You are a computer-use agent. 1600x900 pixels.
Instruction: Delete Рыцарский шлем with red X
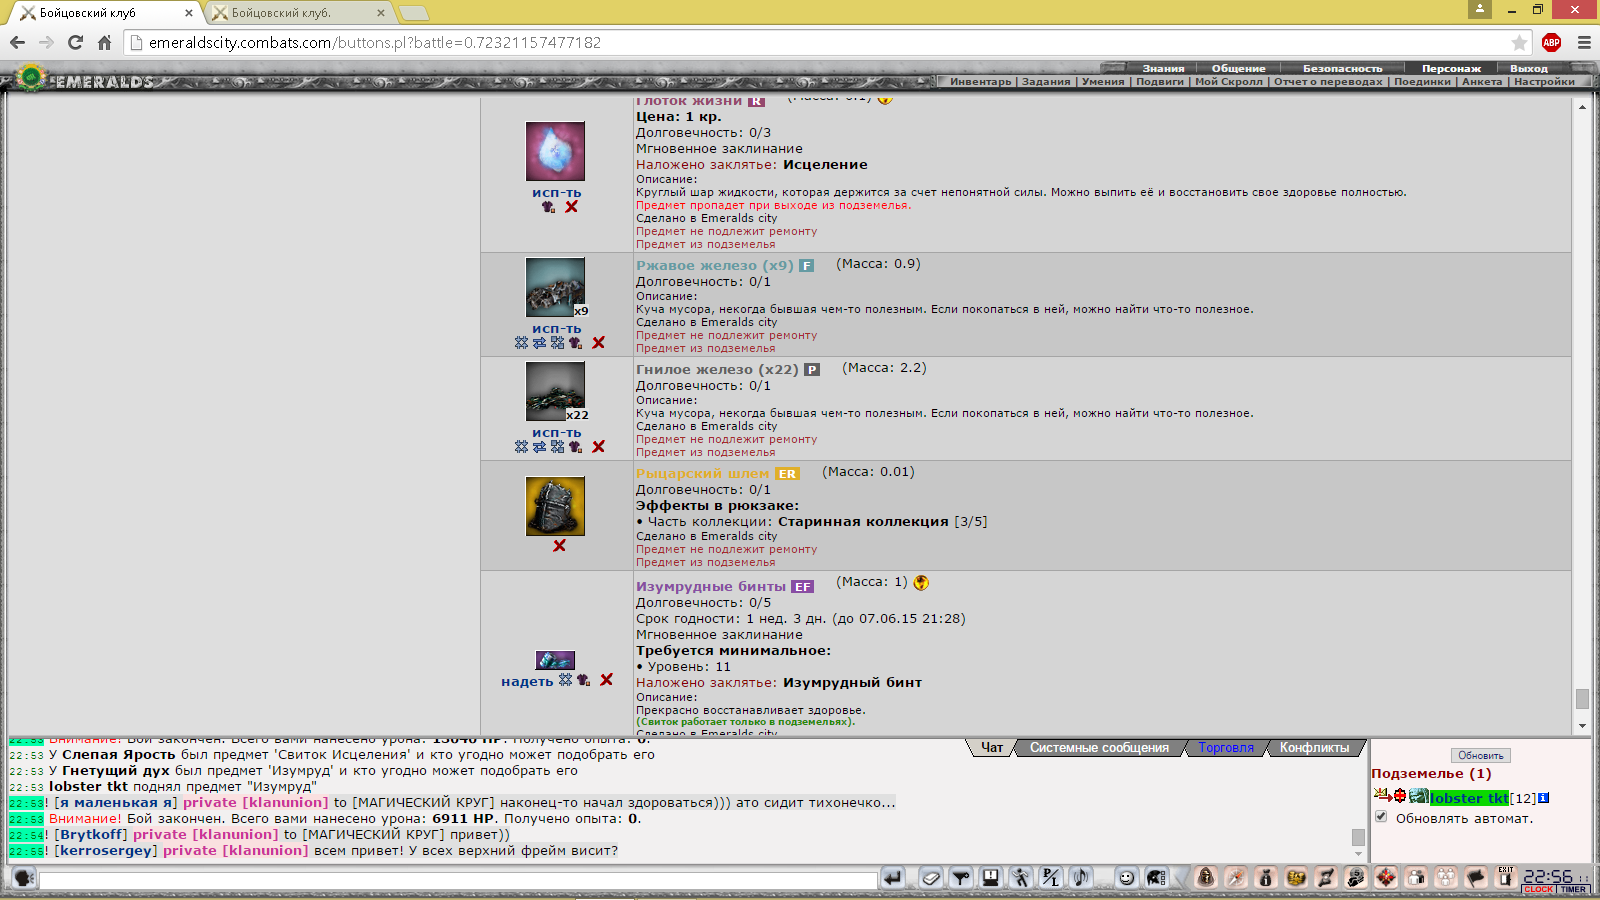559,546
